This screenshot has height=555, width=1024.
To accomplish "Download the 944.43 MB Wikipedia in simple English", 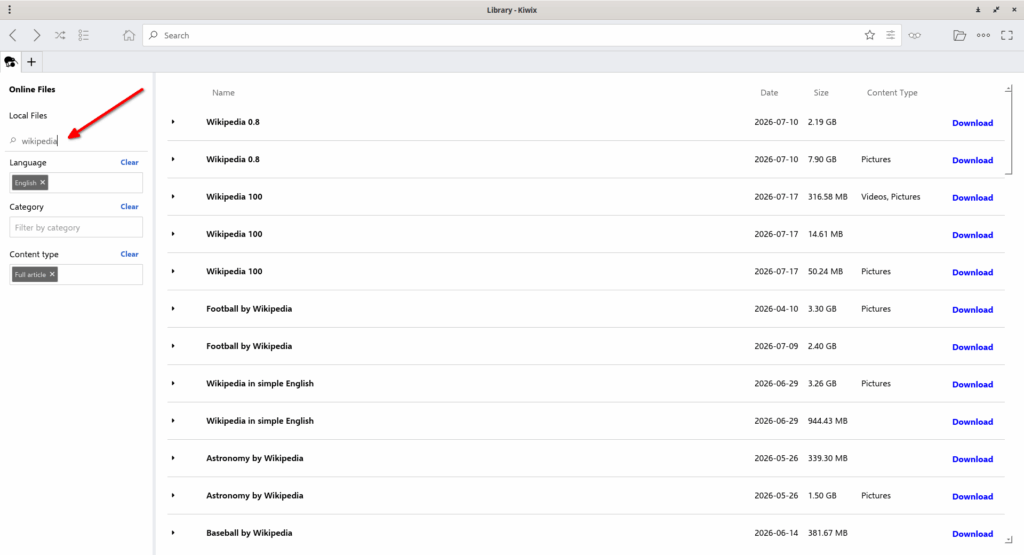I will pos(972,422).
